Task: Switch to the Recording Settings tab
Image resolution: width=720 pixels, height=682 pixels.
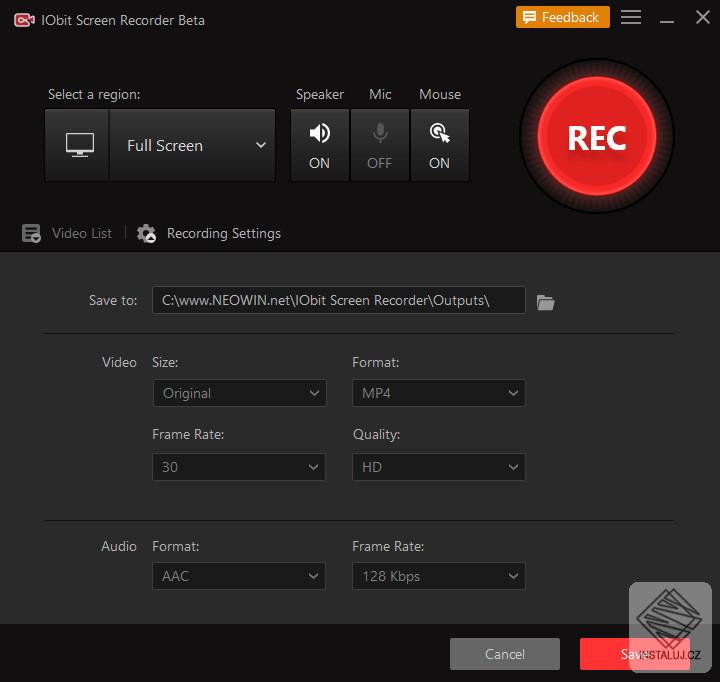Action: [208, 233]
